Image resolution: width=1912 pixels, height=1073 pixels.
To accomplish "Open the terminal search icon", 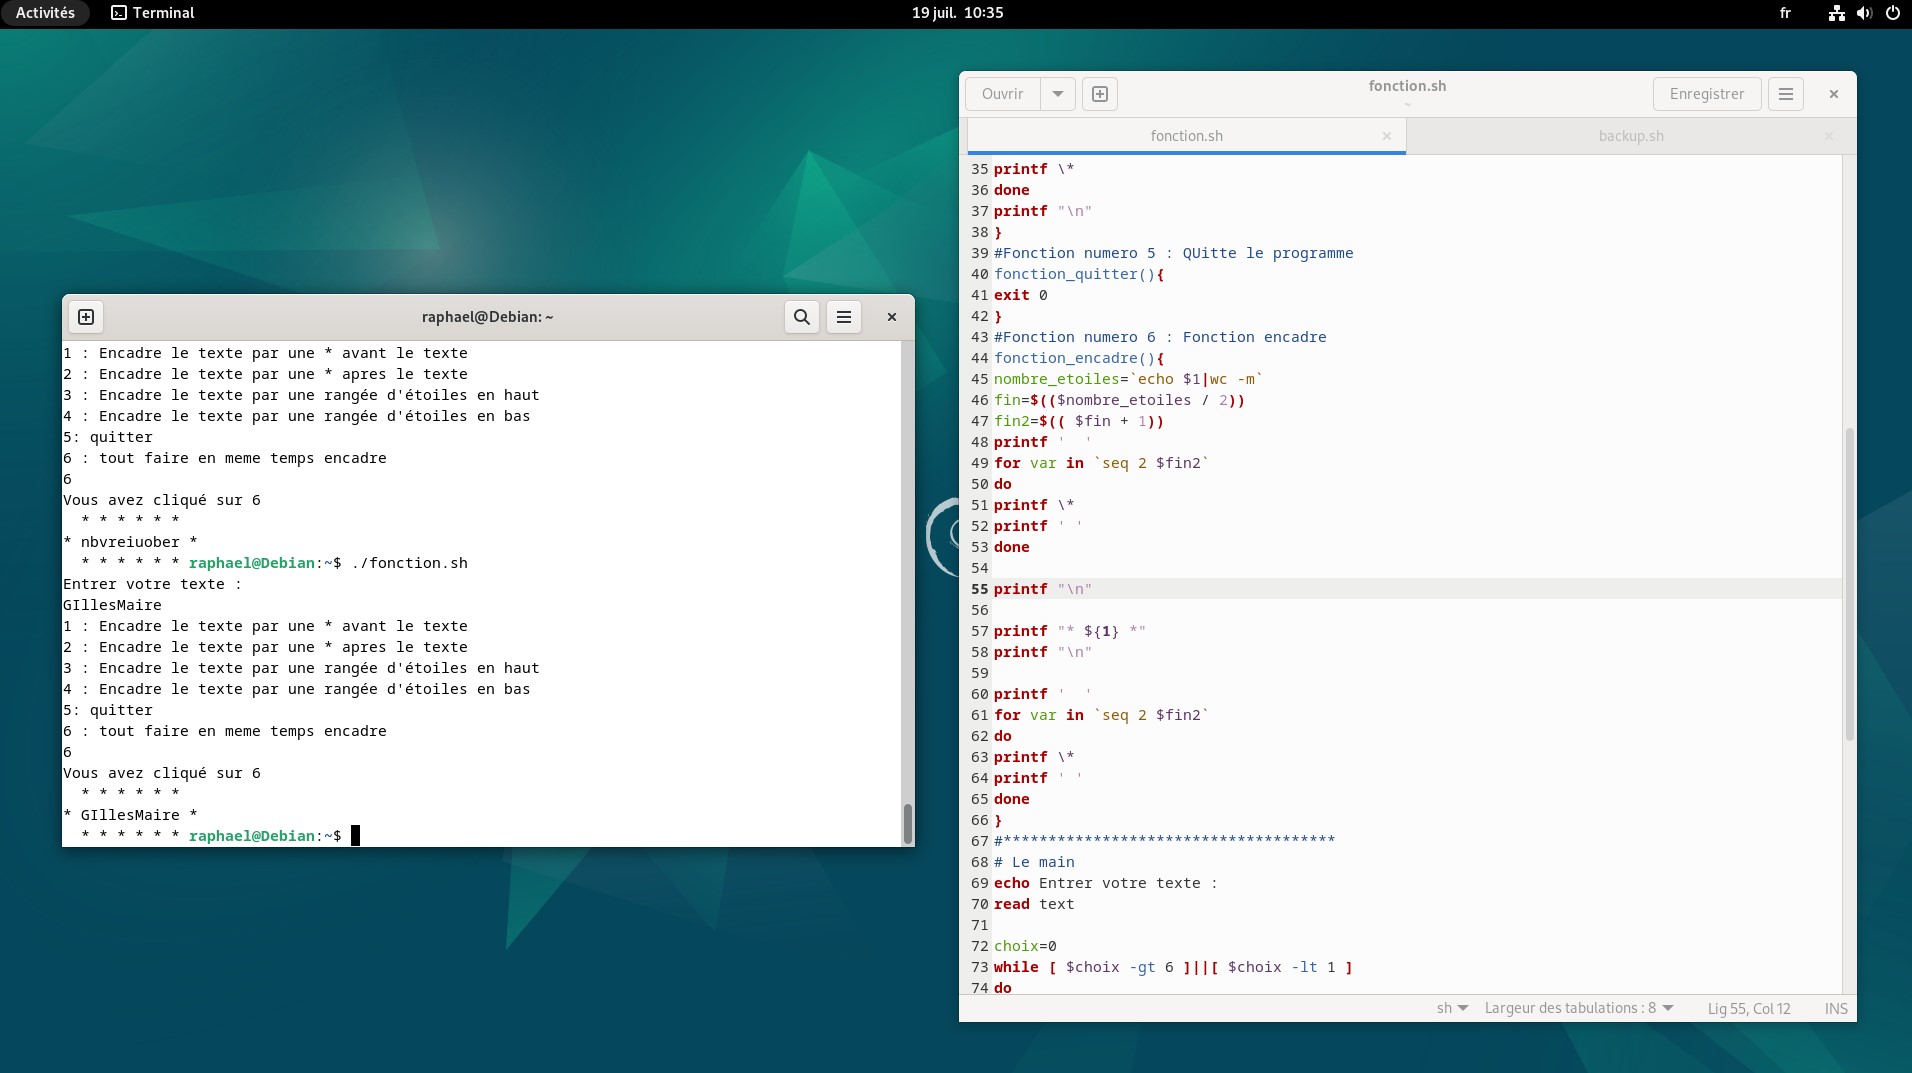I will pyautogui.click(x=801, y=317).
